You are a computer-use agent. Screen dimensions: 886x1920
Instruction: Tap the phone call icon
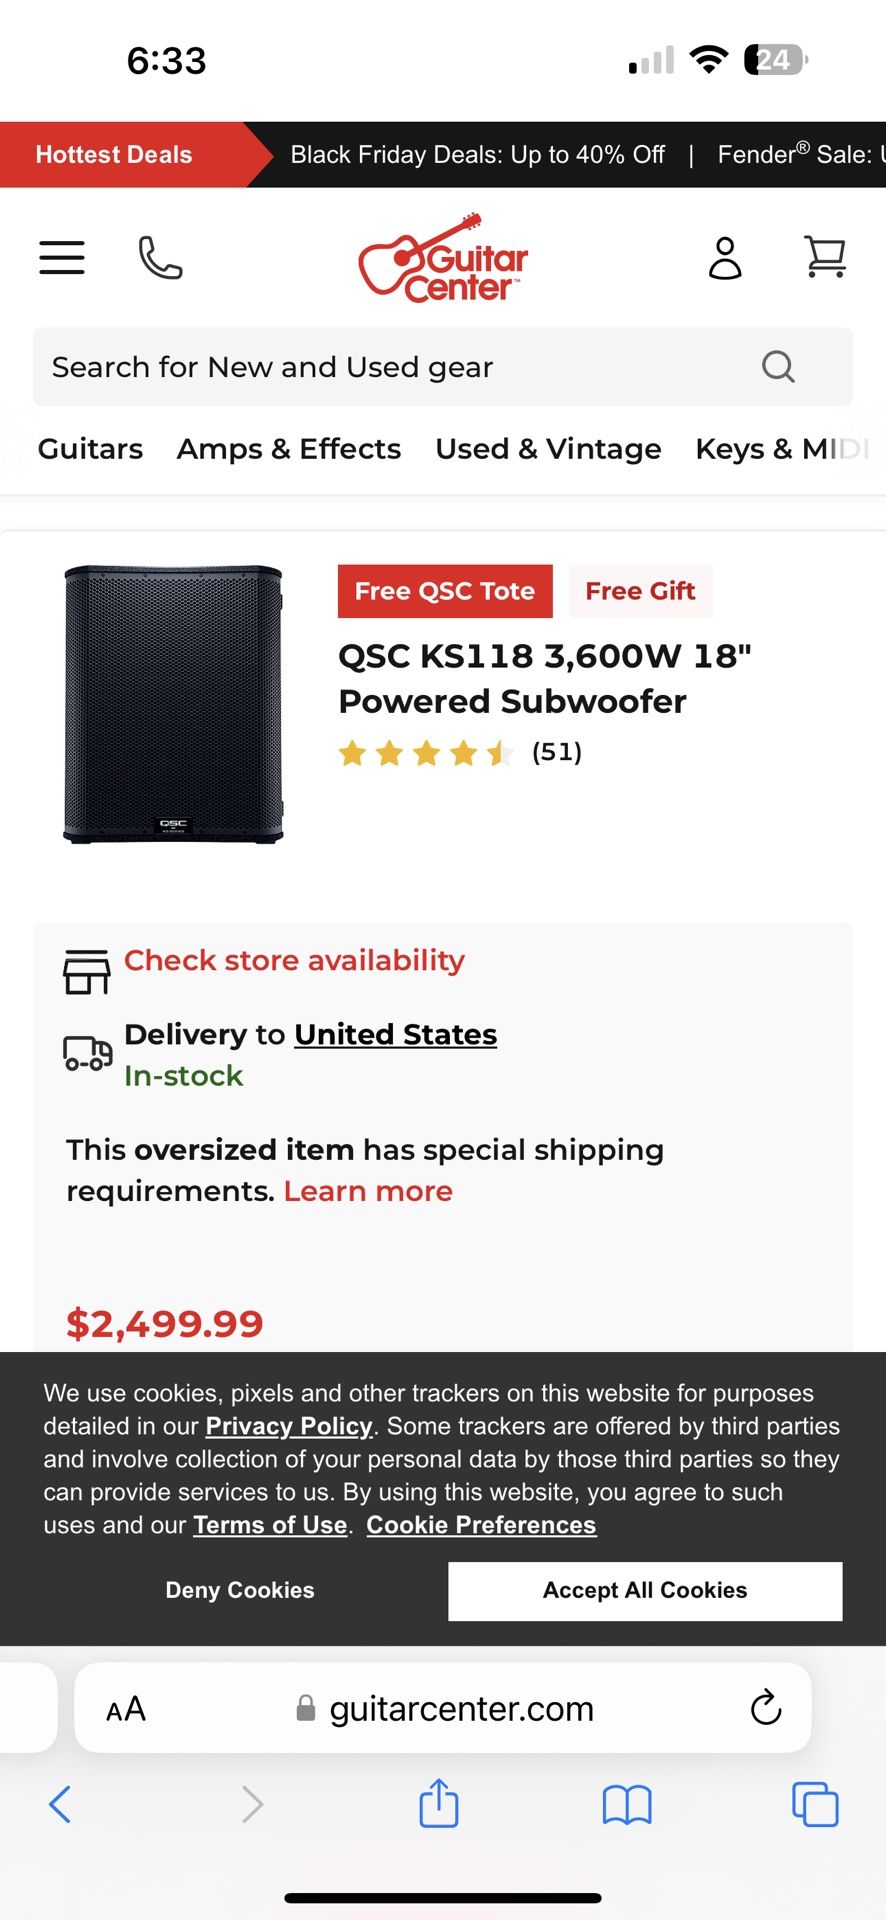[x=160, y=258]
